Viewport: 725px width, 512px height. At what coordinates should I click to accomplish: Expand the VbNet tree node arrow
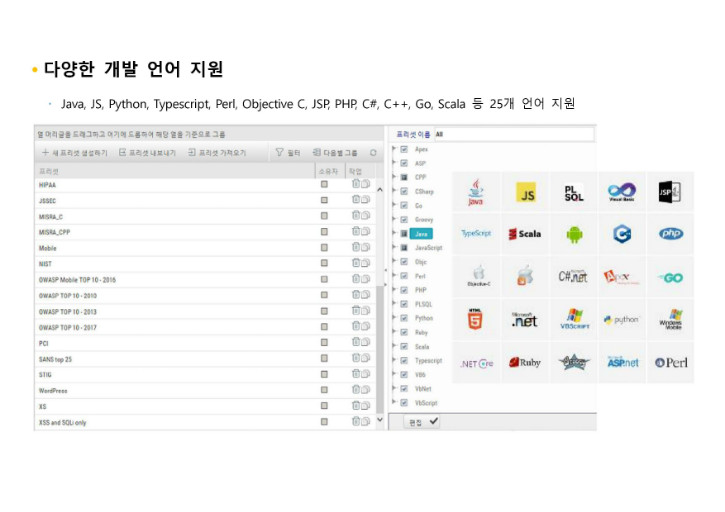coord(394,389)
